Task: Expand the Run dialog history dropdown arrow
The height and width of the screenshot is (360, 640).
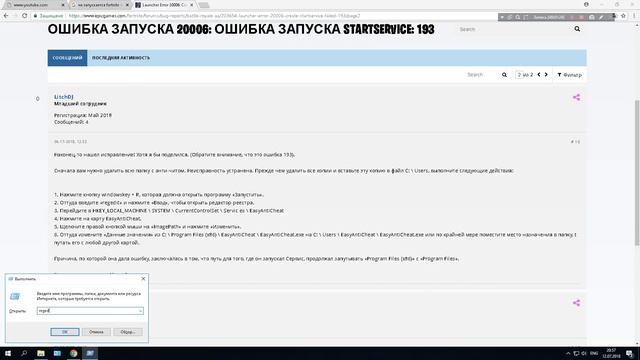Action: coord(140,311)
